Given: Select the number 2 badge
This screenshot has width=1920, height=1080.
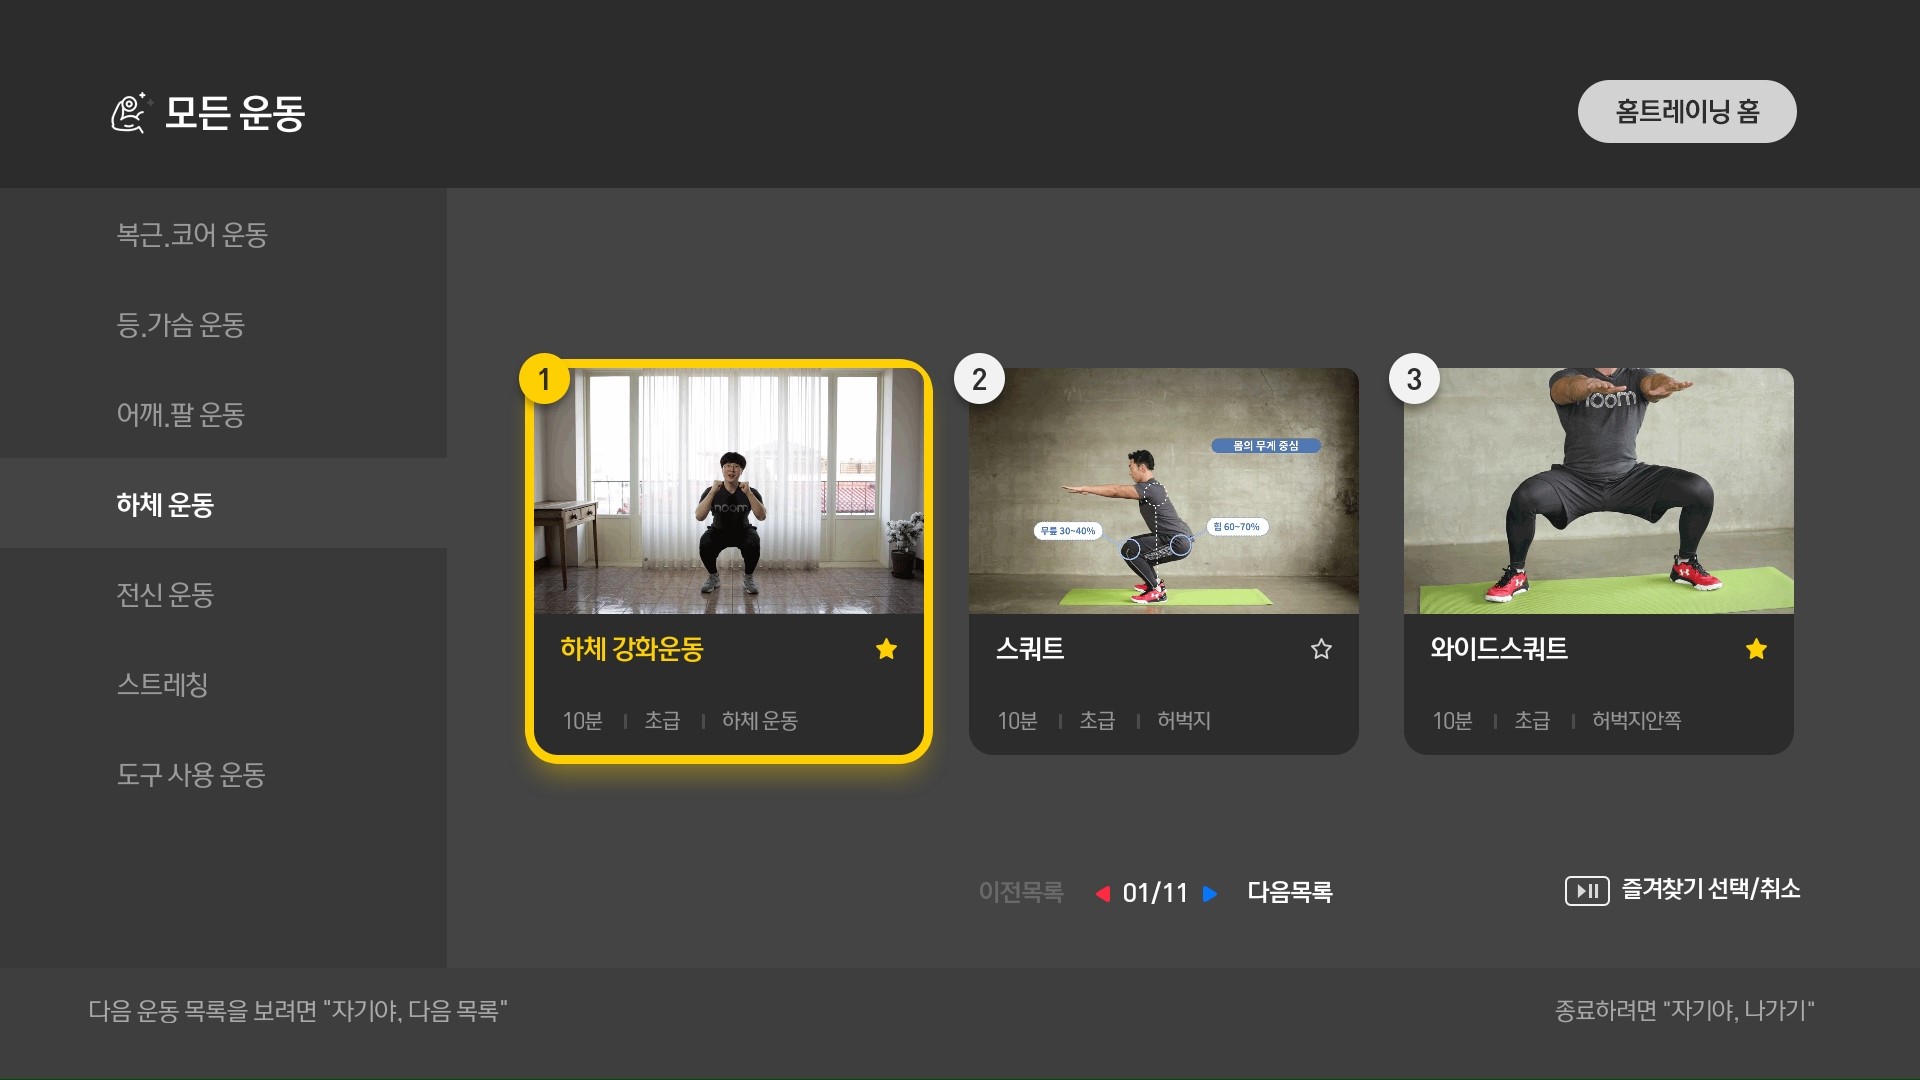Looking at the screenshot, I should click(x=979, y=379).
